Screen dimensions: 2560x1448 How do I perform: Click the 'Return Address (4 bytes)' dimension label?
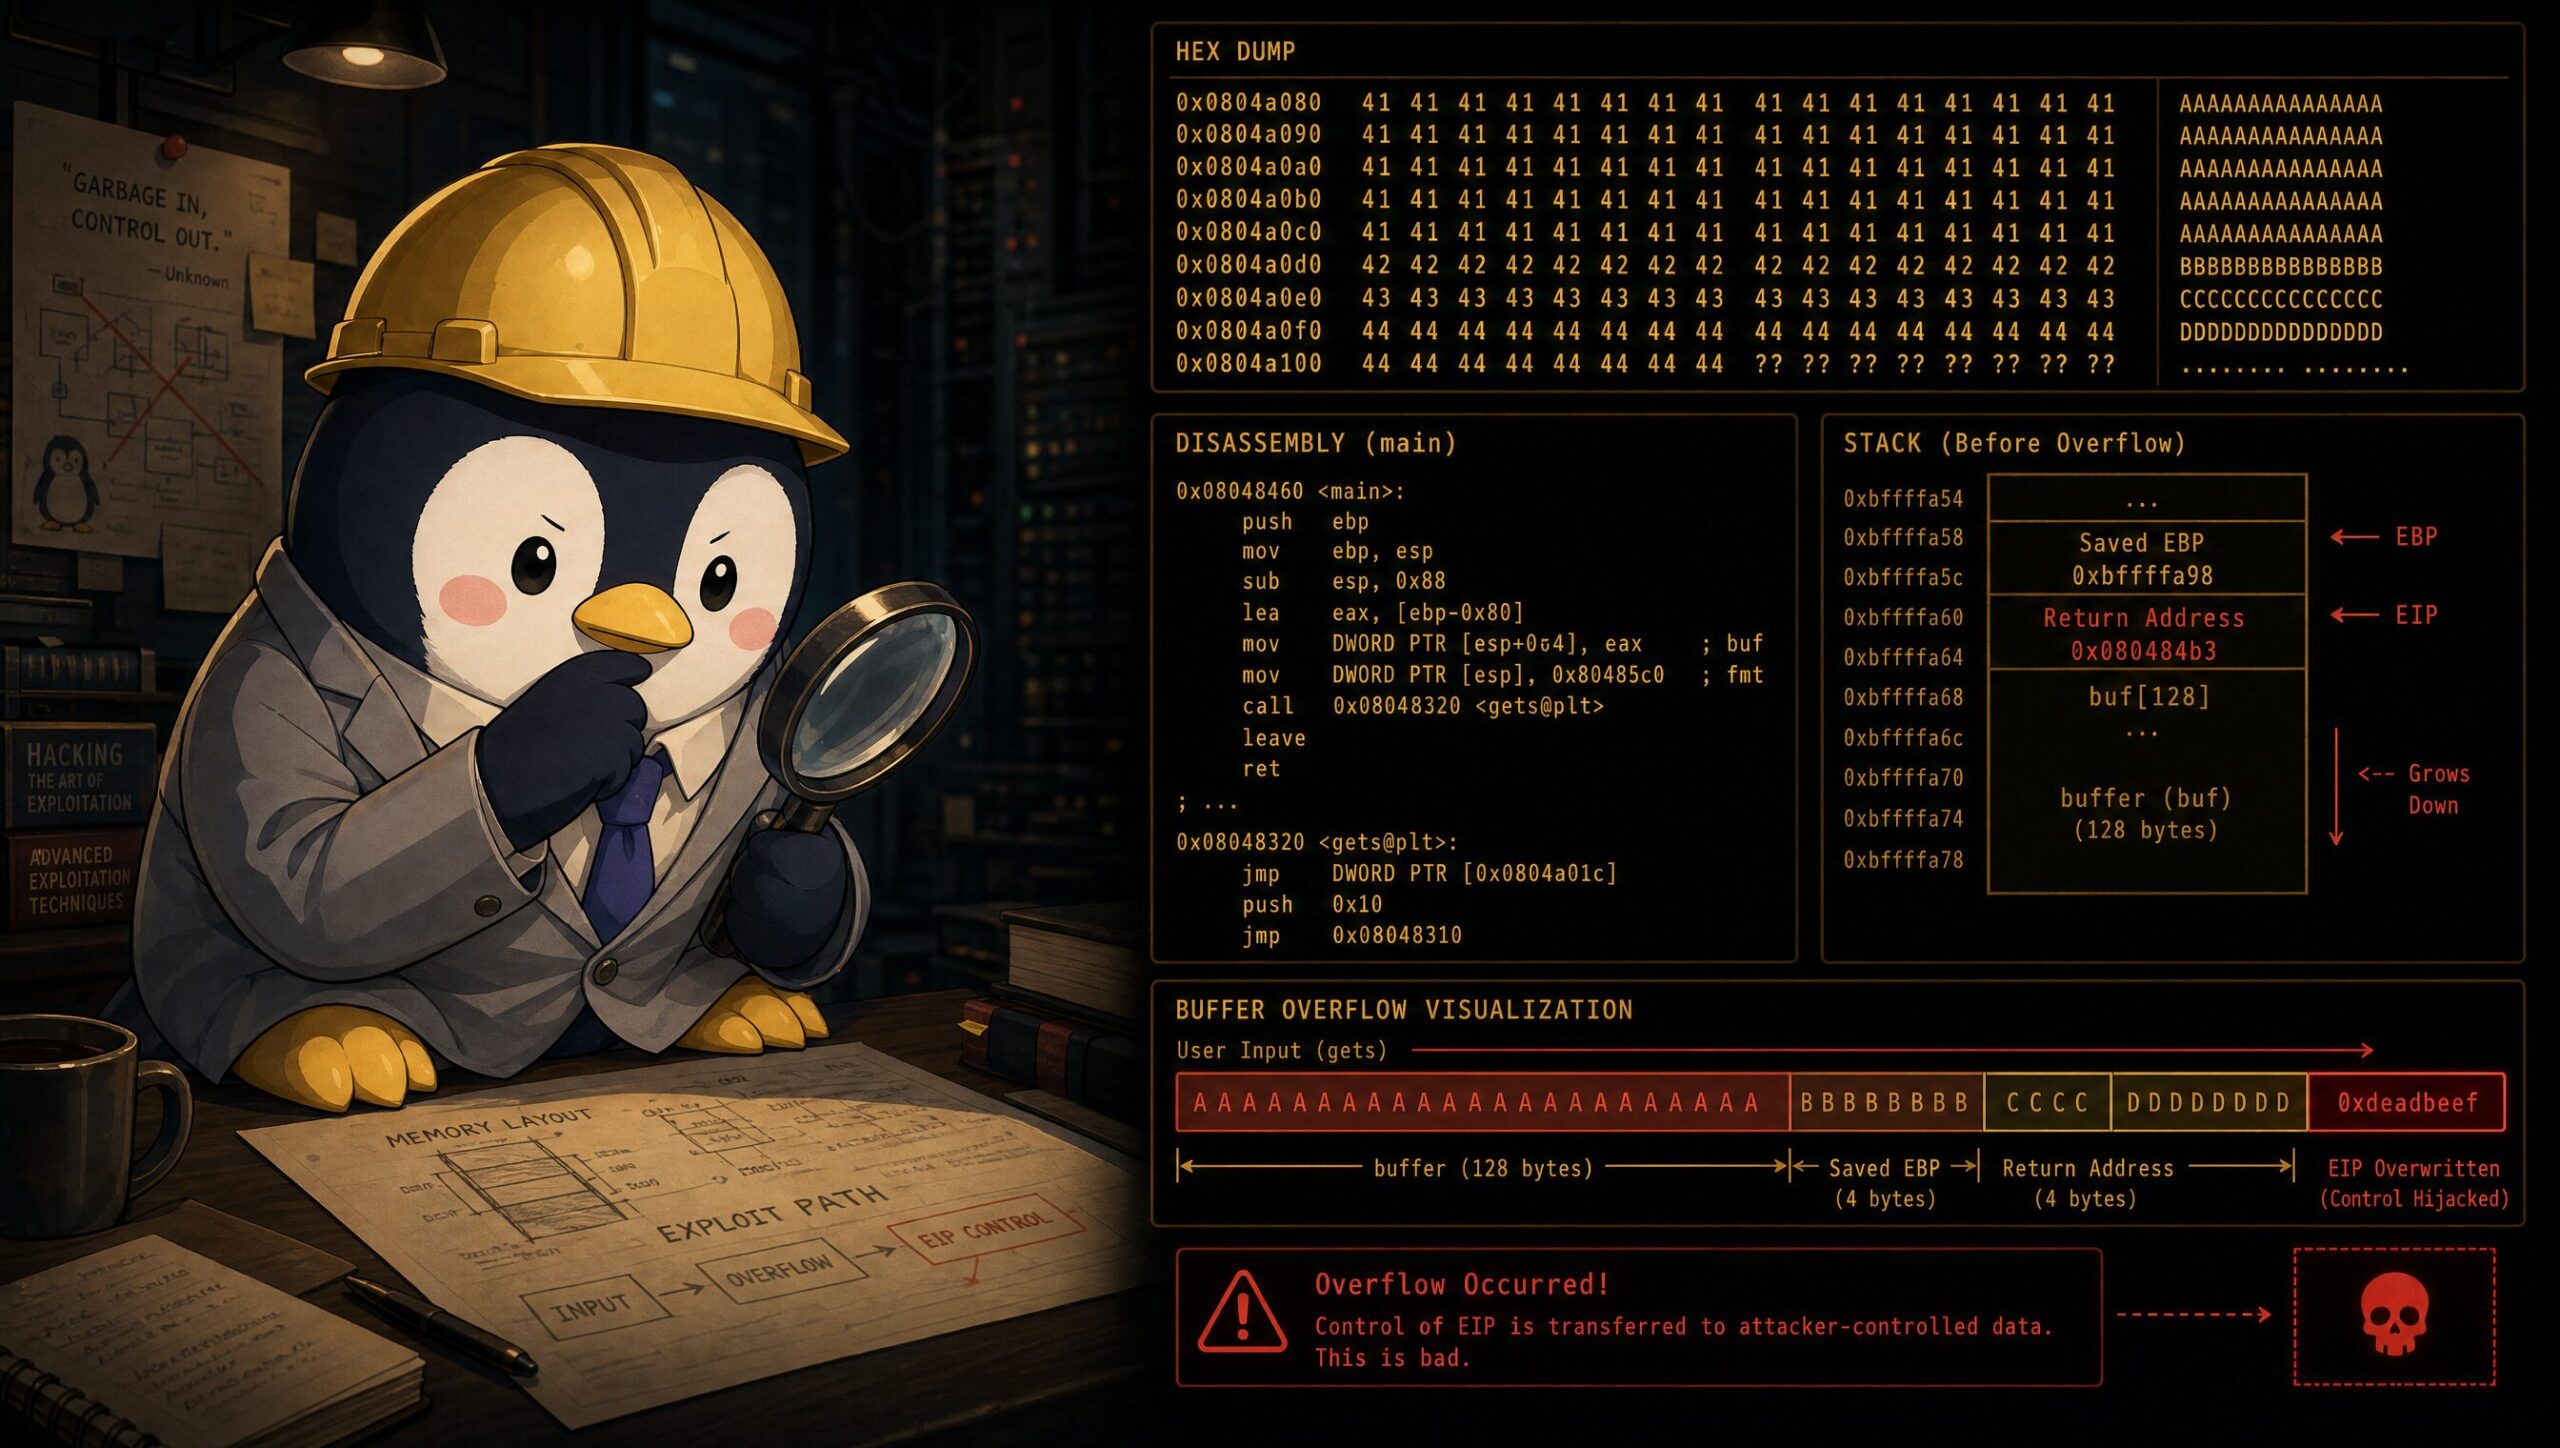2088,1183
